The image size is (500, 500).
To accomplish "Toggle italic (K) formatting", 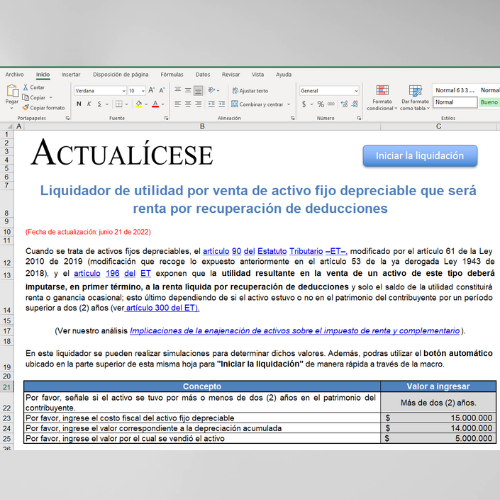I will 89,104.
